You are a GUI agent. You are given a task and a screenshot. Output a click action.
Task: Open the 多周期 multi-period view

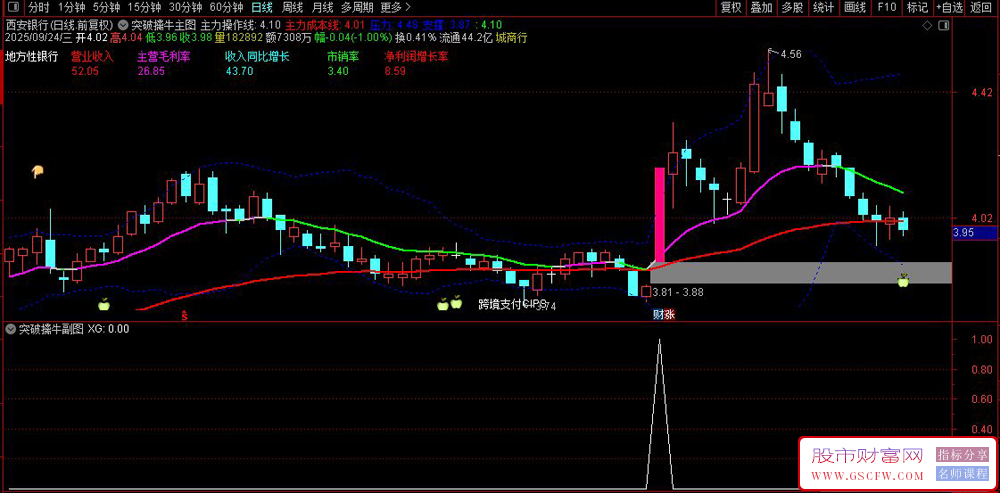click(357, 8)
